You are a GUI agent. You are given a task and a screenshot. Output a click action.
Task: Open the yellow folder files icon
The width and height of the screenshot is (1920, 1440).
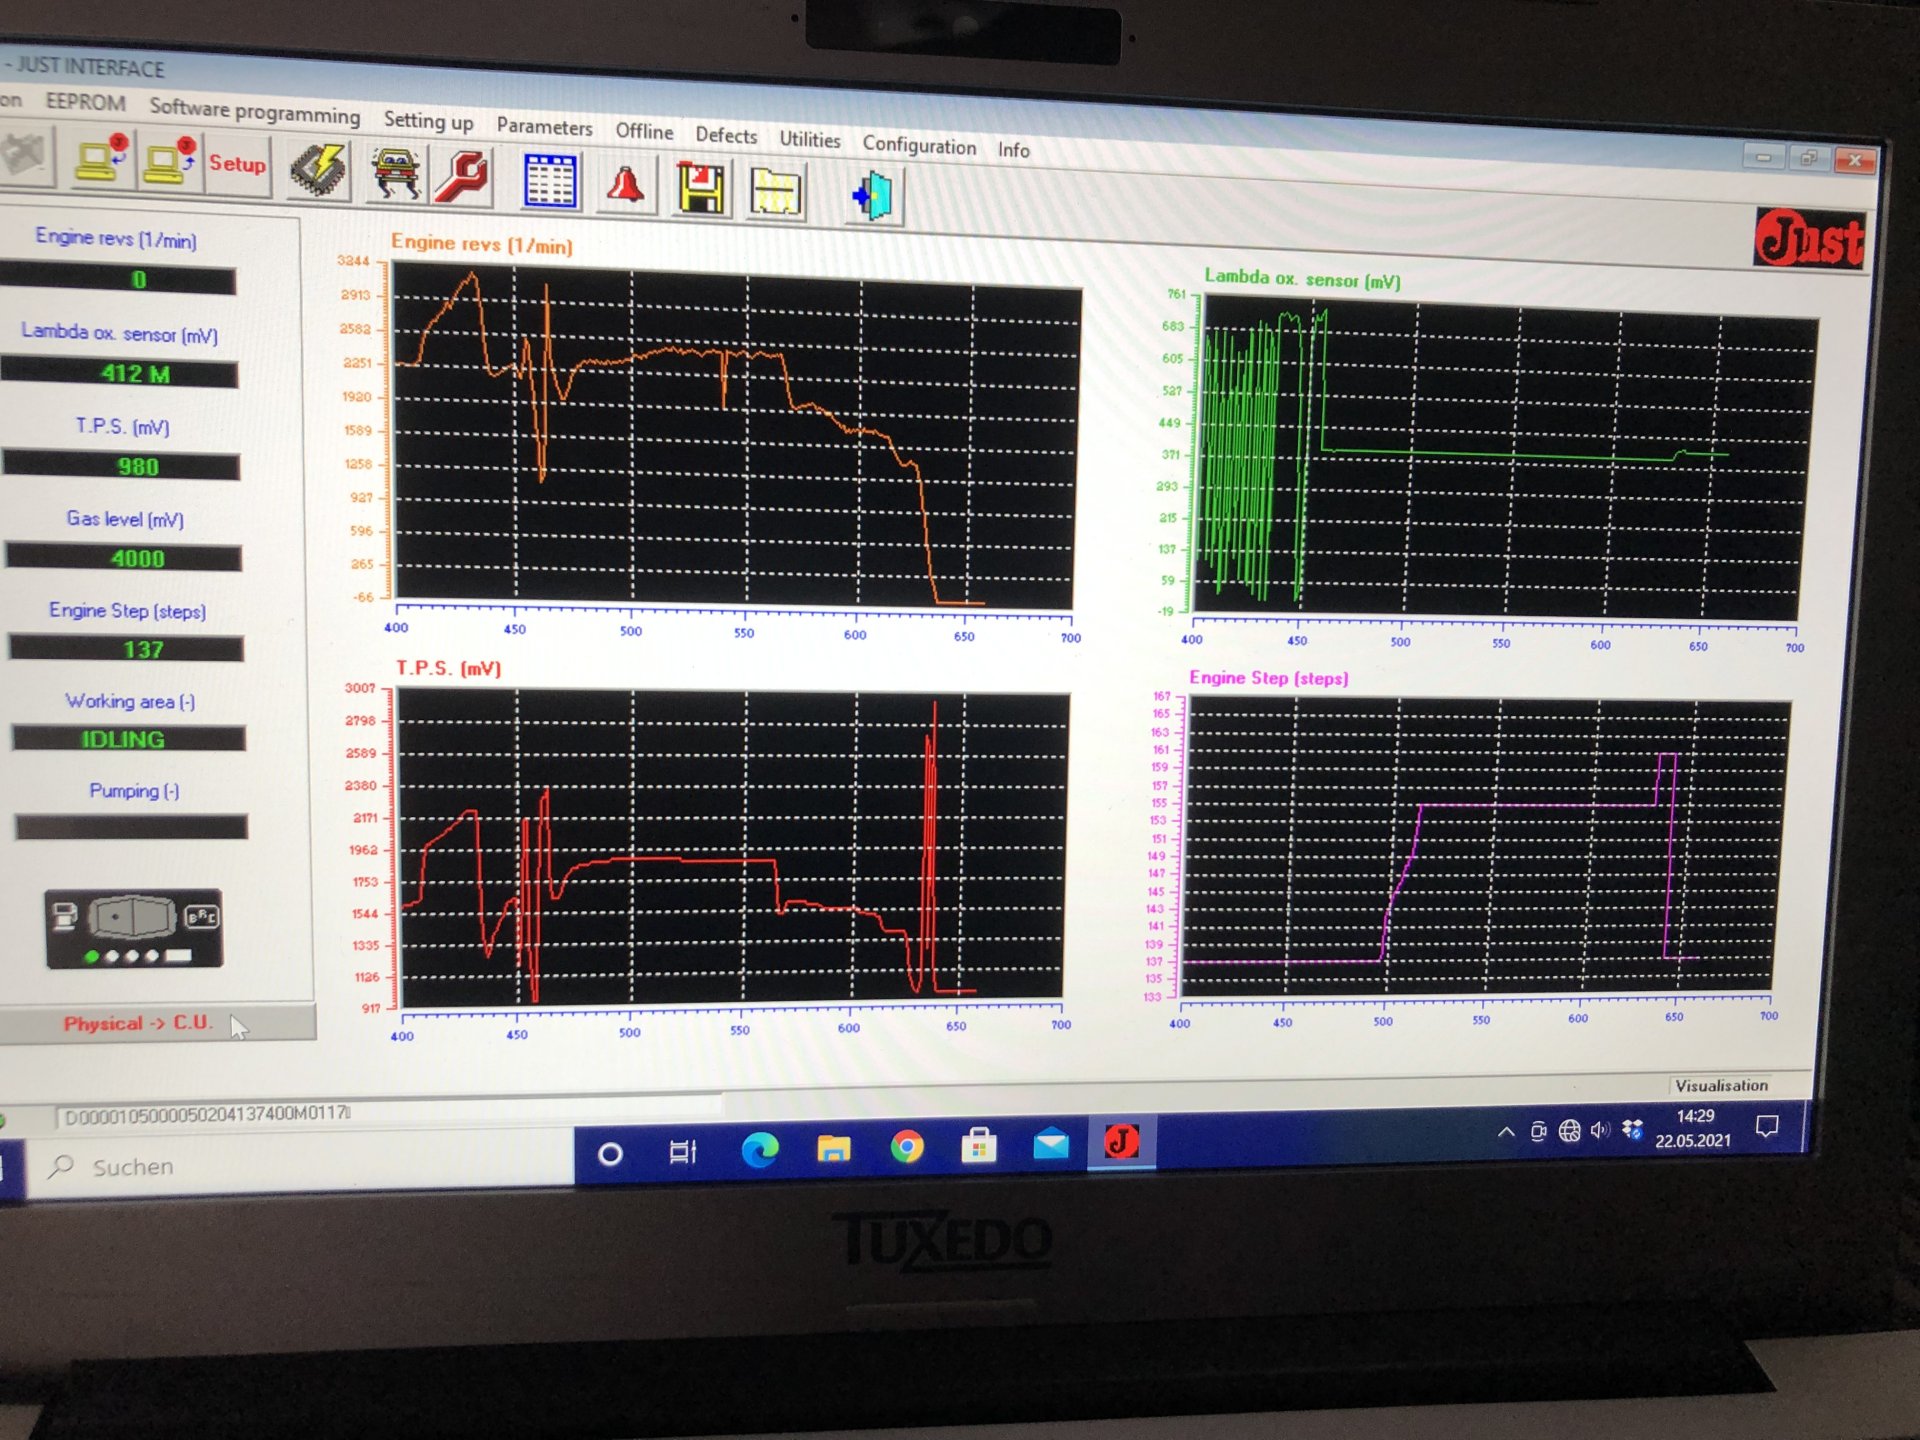pos(775,192)
